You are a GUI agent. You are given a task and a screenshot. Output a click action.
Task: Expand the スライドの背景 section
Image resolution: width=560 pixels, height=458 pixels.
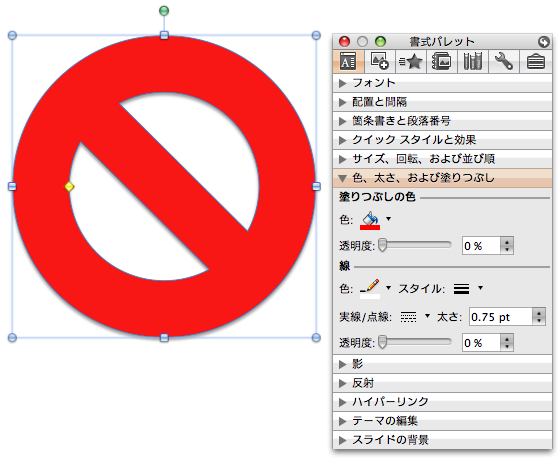(x=442, y=440)
